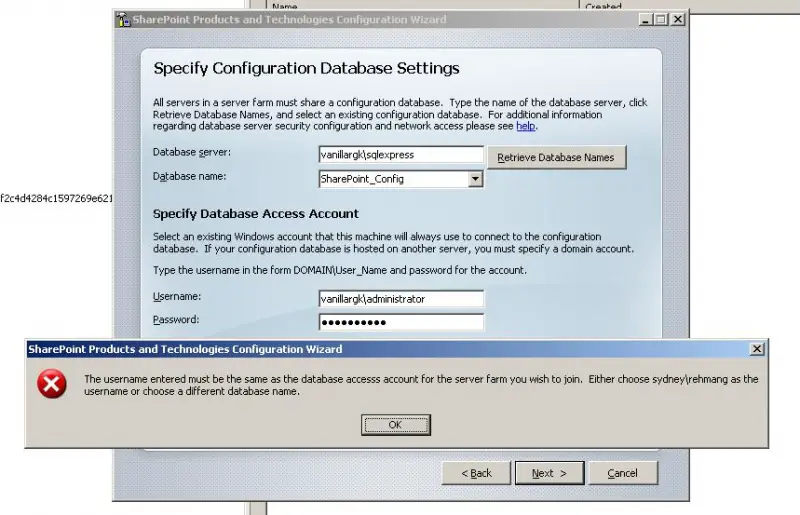Click the error message text mentioning sydney\rehmang
The image size is (800, 515).
point(421,385)
